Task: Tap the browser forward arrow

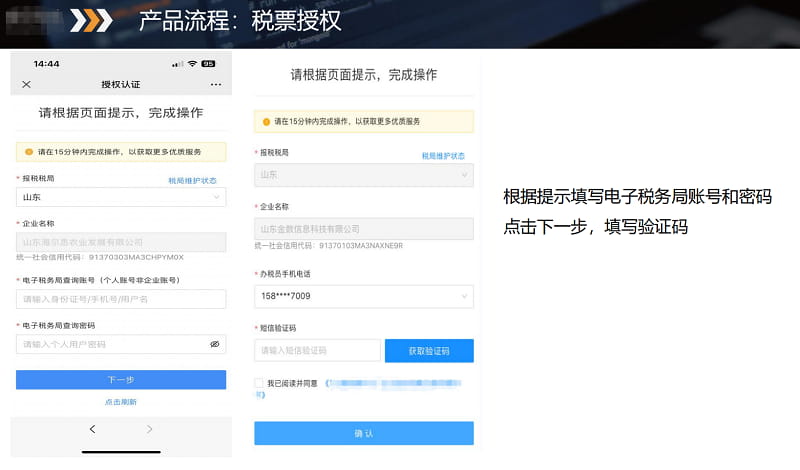Action: point(150,429)
